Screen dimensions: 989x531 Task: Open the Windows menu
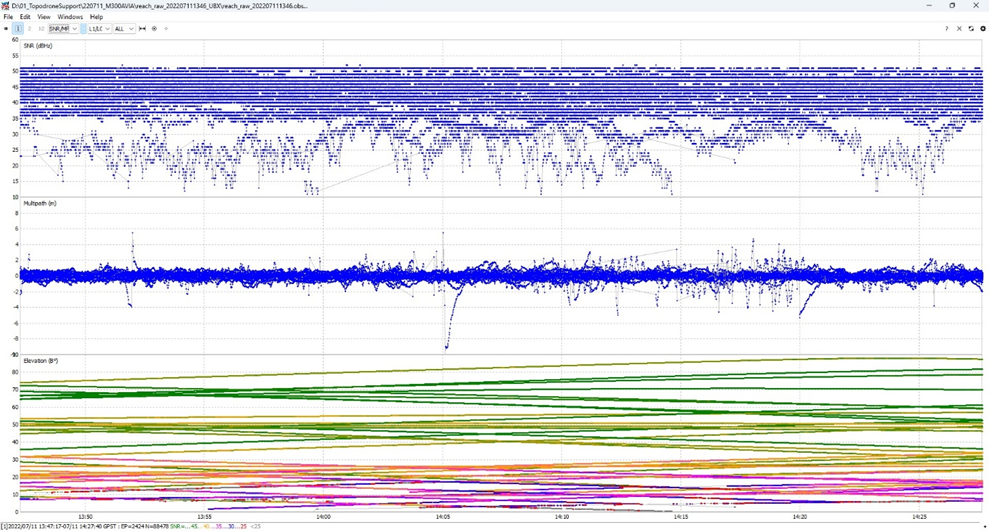(70, 17)
